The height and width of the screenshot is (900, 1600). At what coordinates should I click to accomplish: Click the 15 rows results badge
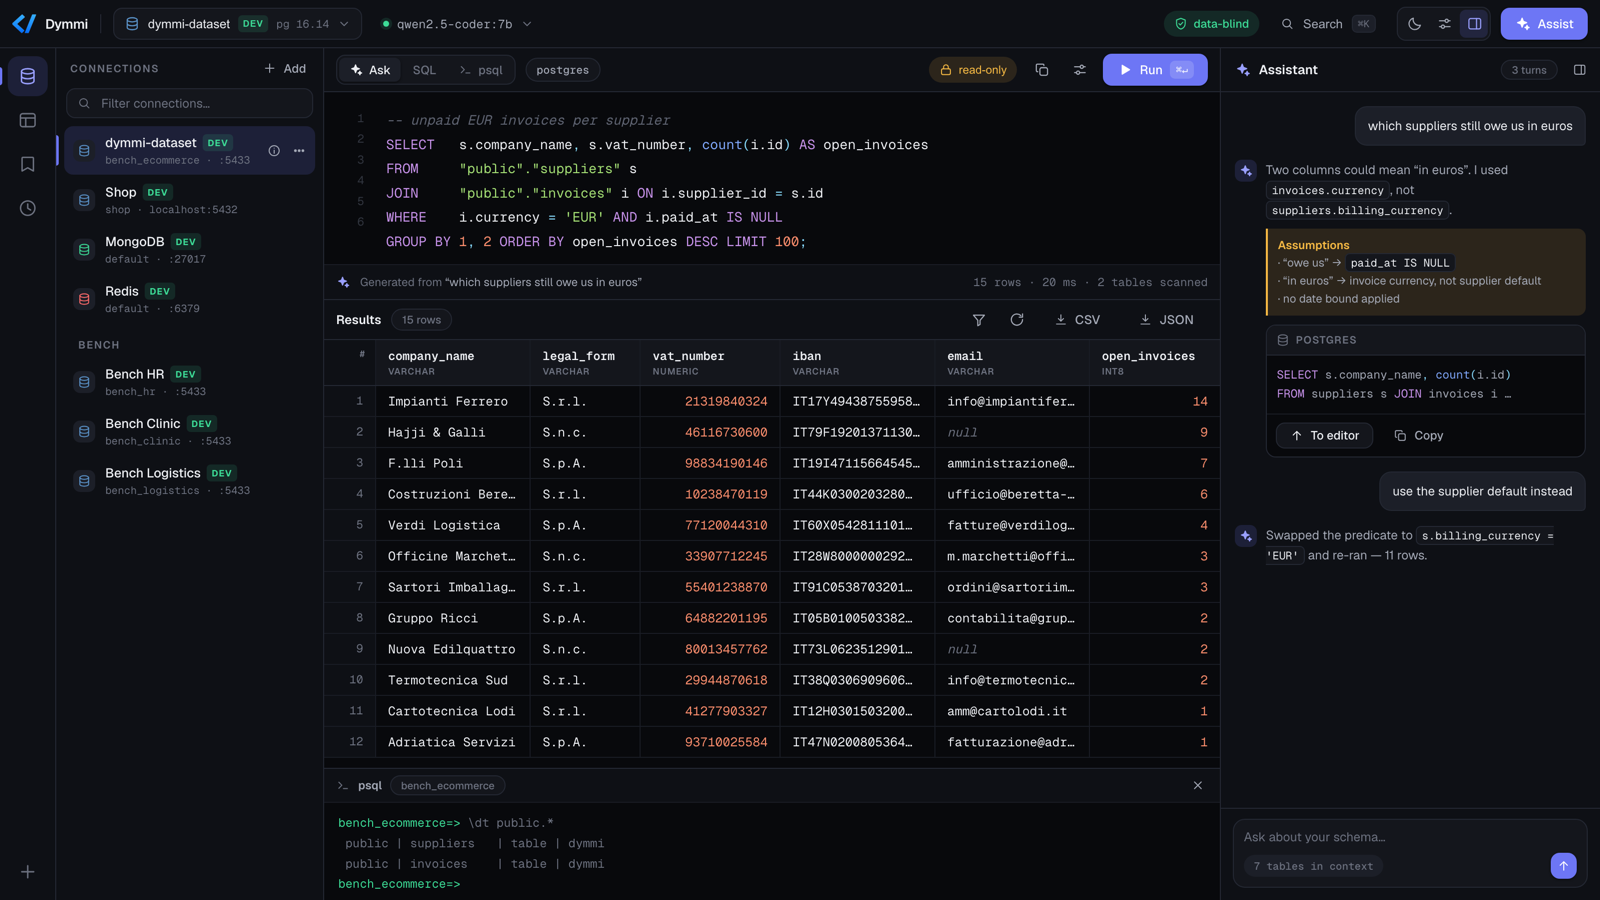(421, 320)
